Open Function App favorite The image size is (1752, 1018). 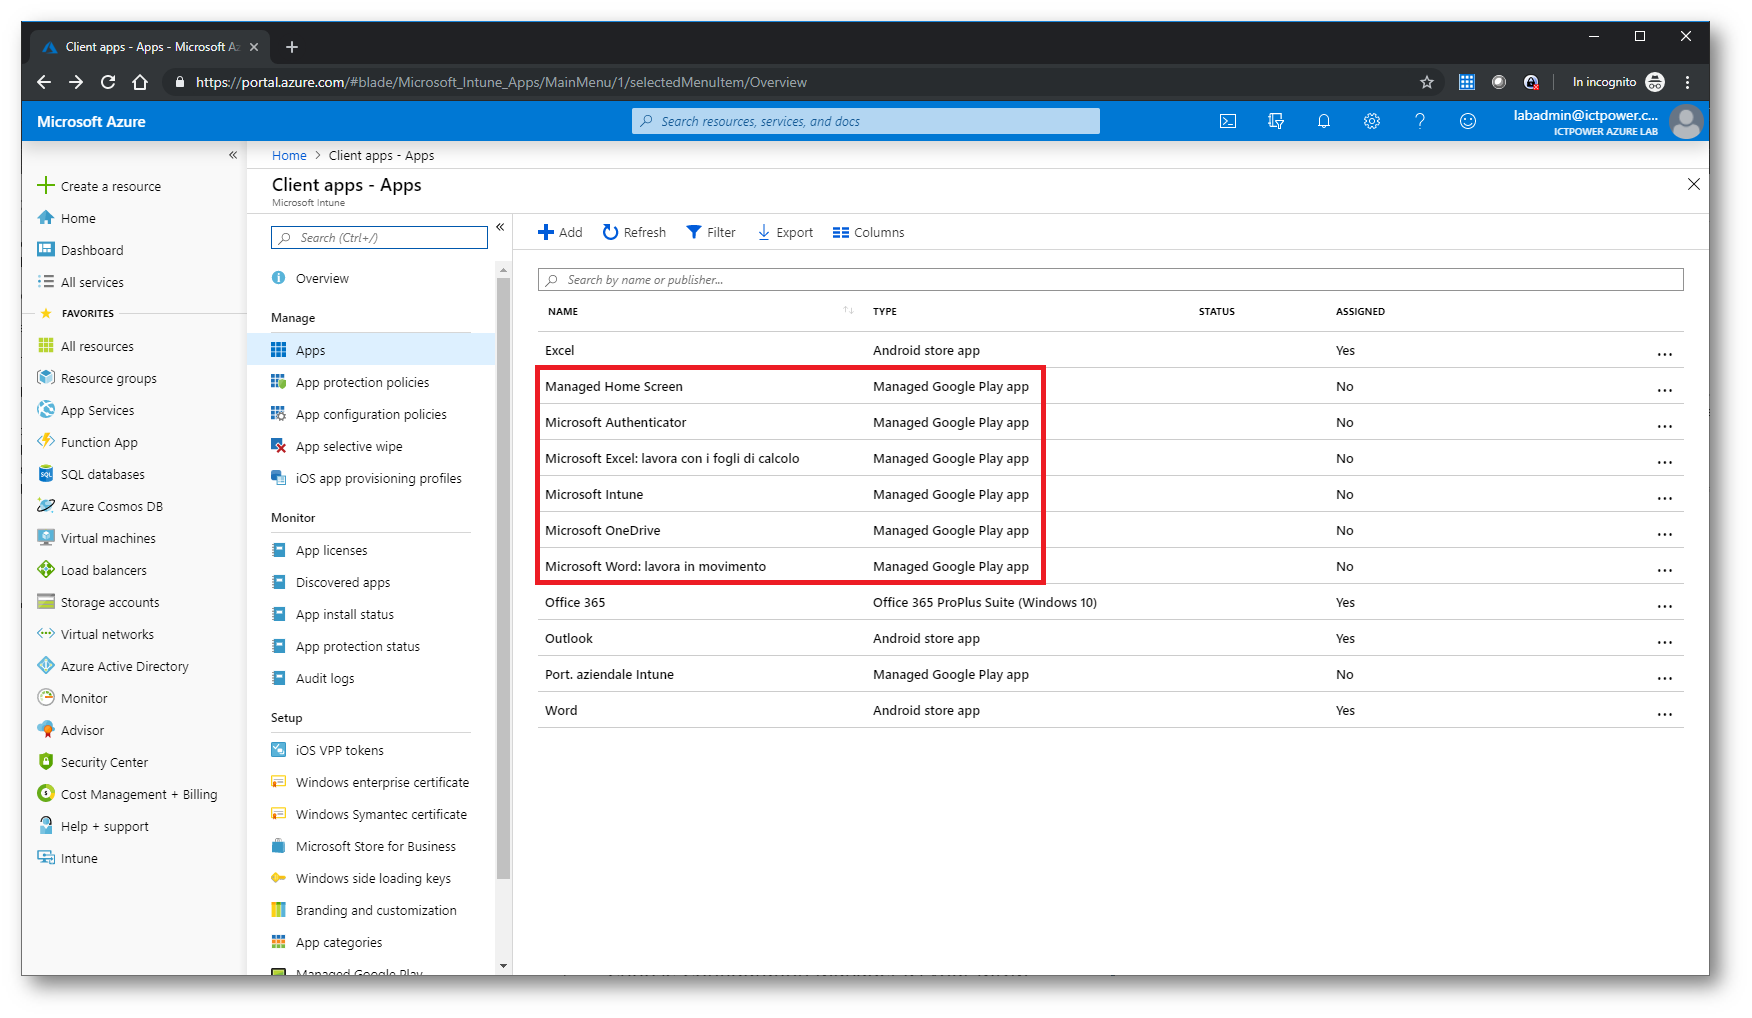click(87, 442)
